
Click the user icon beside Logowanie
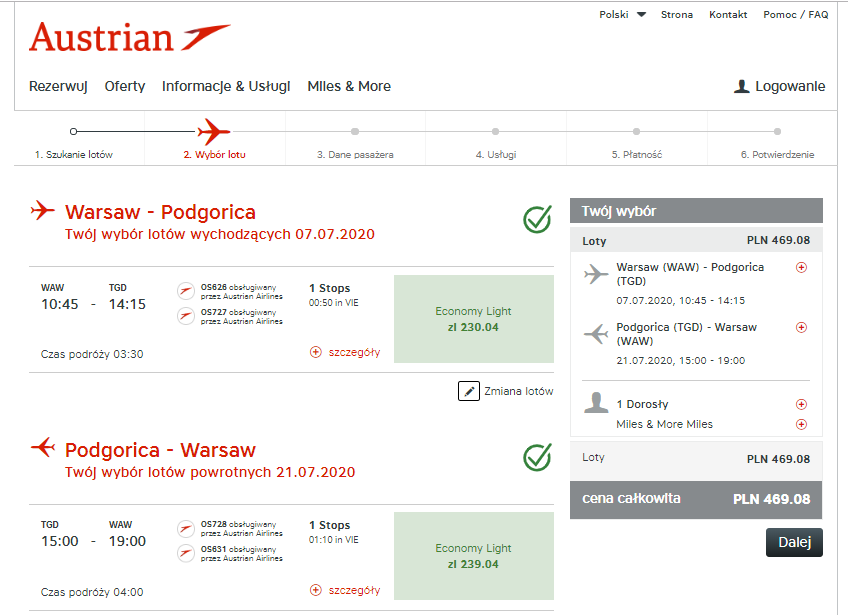pyautogui.click(x=741, y=86)
